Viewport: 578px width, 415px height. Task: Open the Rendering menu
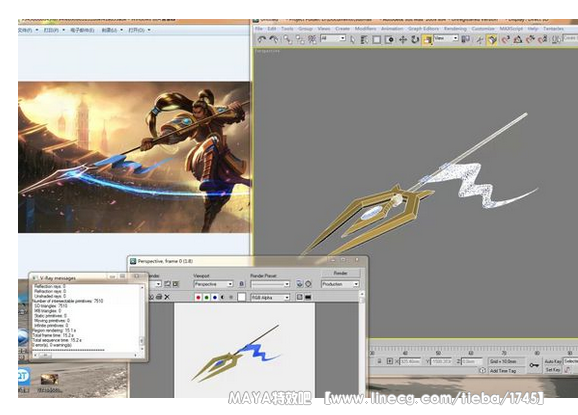455,28
